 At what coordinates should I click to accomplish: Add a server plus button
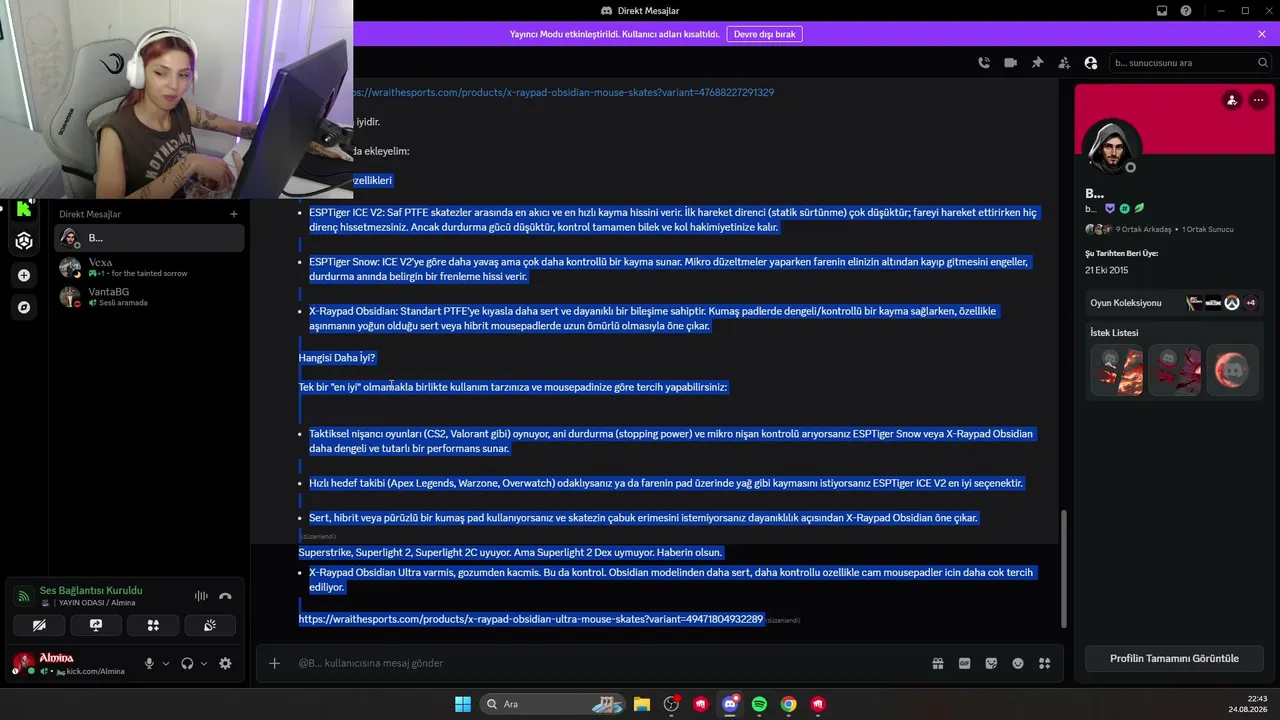(x=24, y=275)
